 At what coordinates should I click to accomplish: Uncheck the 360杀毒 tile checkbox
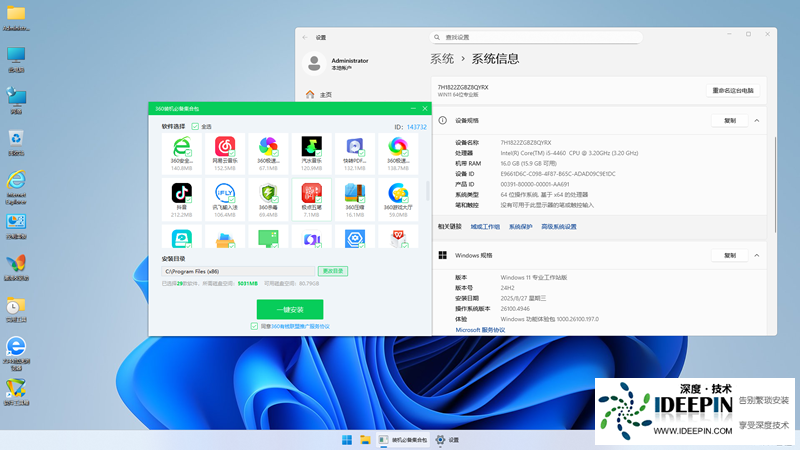(x=276, y=199)
